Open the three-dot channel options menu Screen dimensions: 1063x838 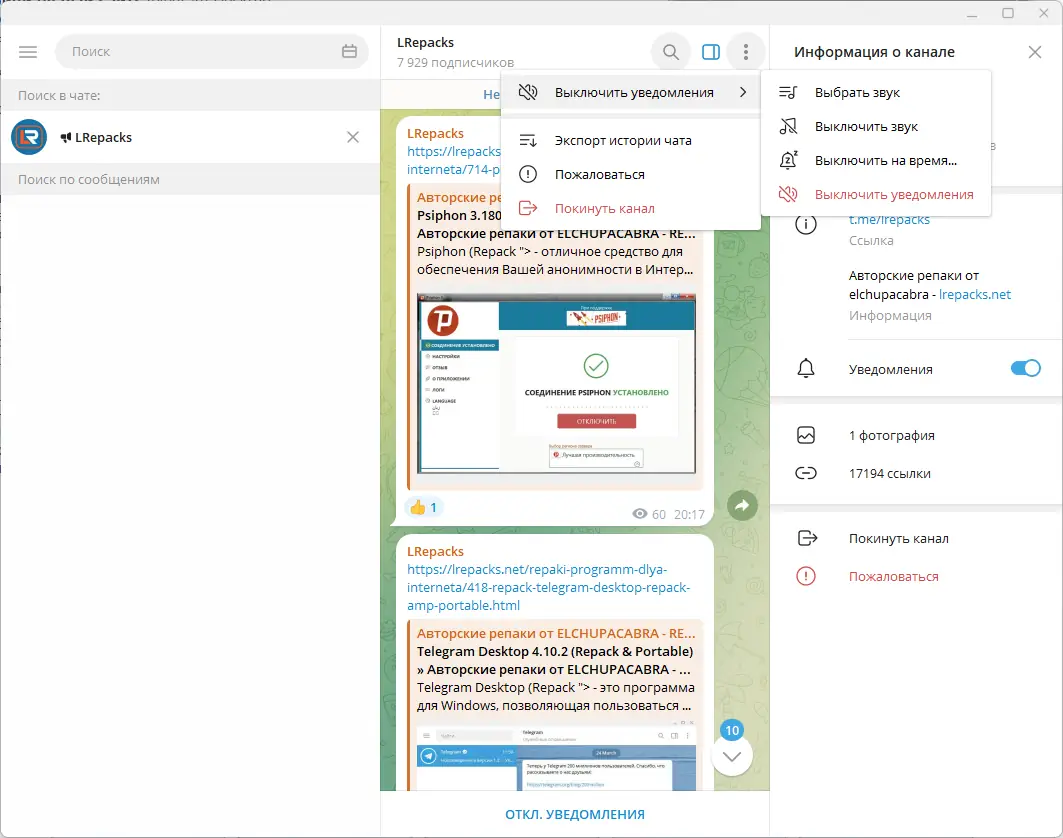746,51
